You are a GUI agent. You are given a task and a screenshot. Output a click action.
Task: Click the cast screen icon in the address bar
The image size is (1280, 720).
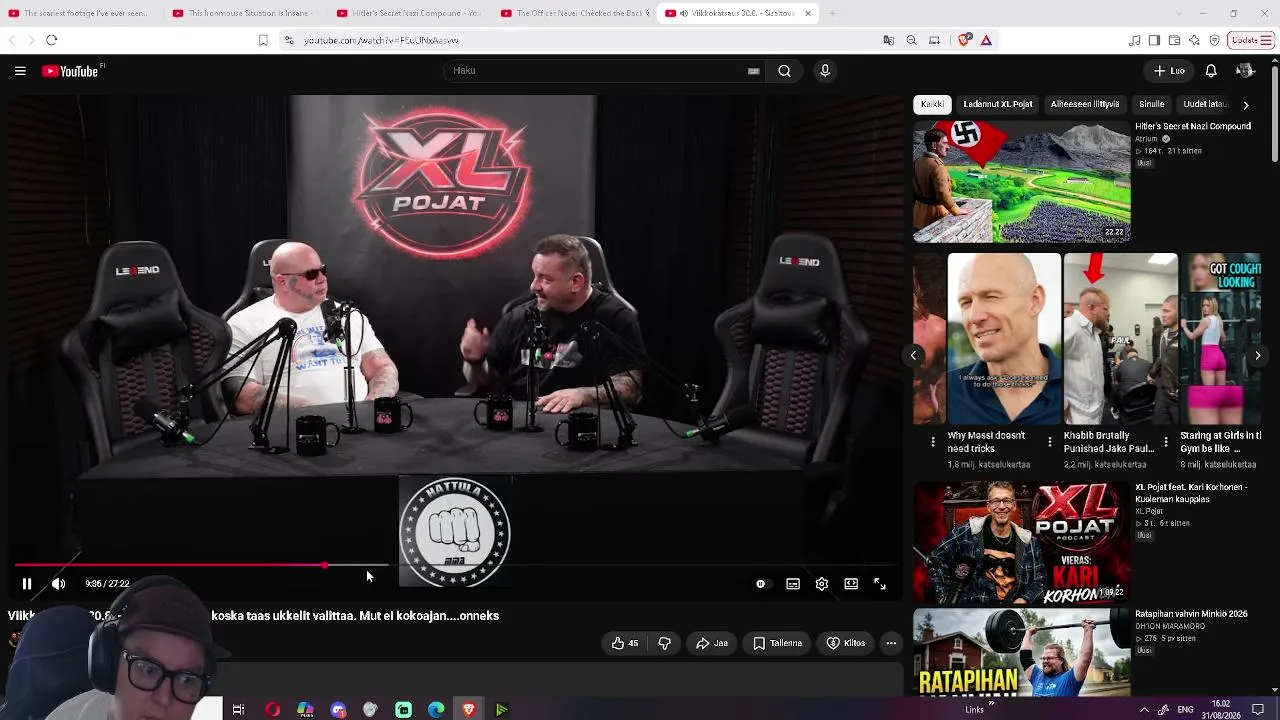coord(934,40)
